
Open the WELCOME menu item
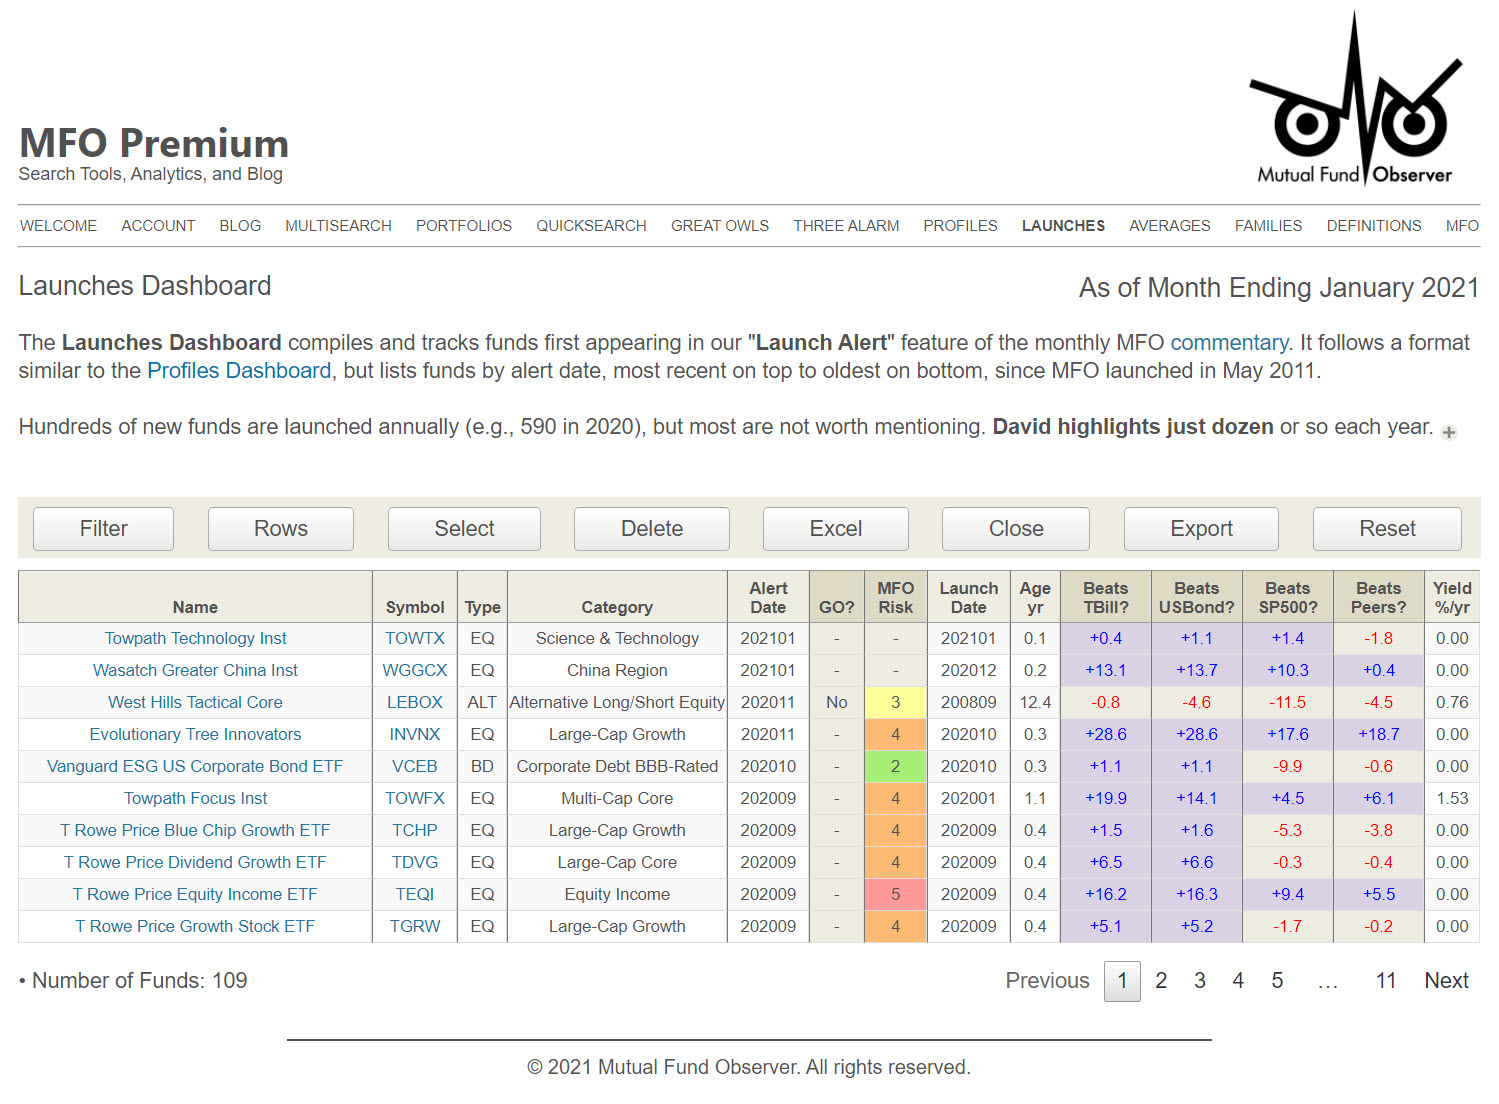pos(59,226)
